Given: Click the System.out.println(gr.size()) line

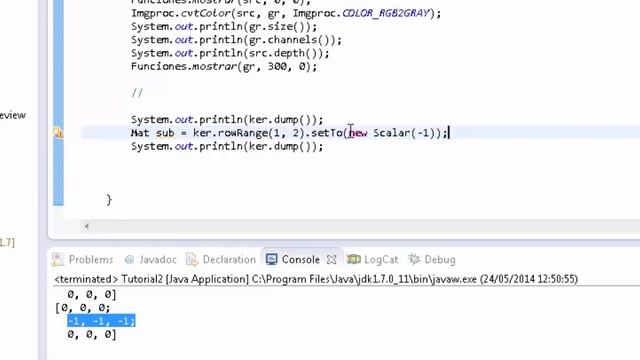Looking at the screenshot, I should click(x=224, y=27).
